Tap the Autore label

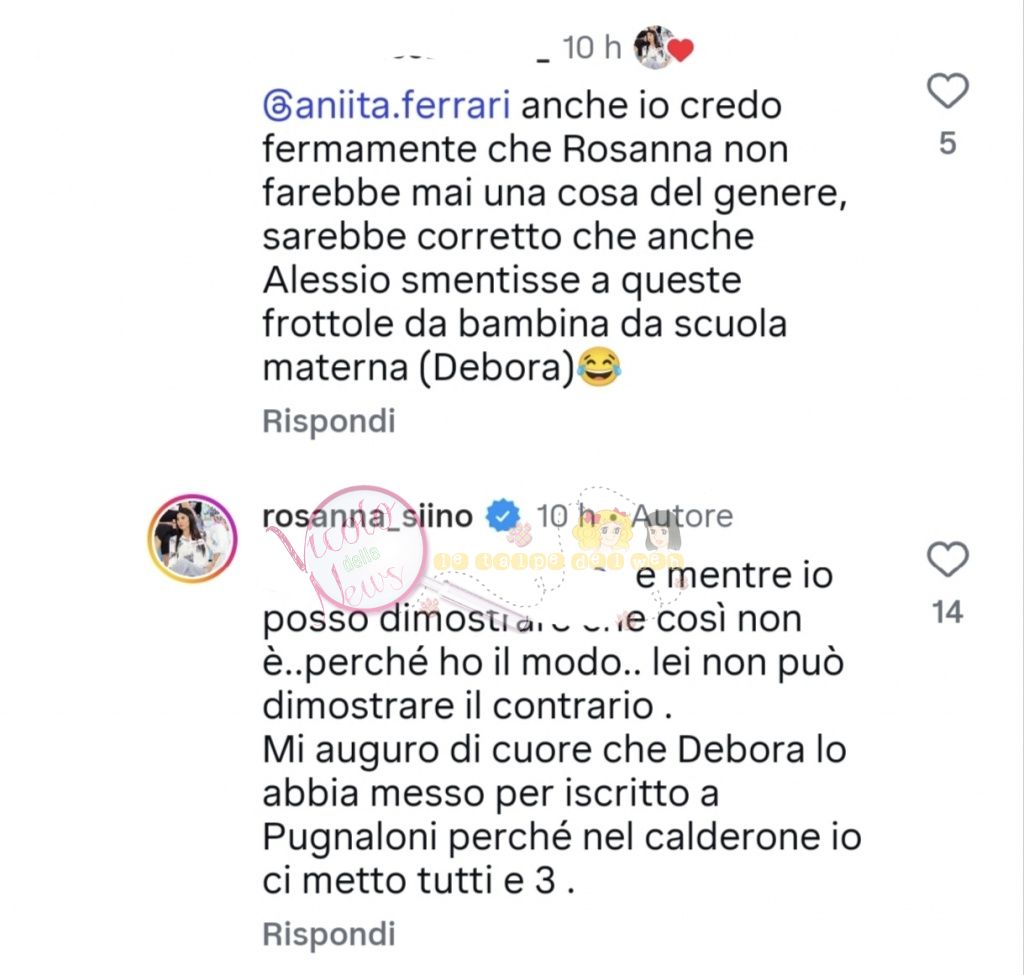682,516
